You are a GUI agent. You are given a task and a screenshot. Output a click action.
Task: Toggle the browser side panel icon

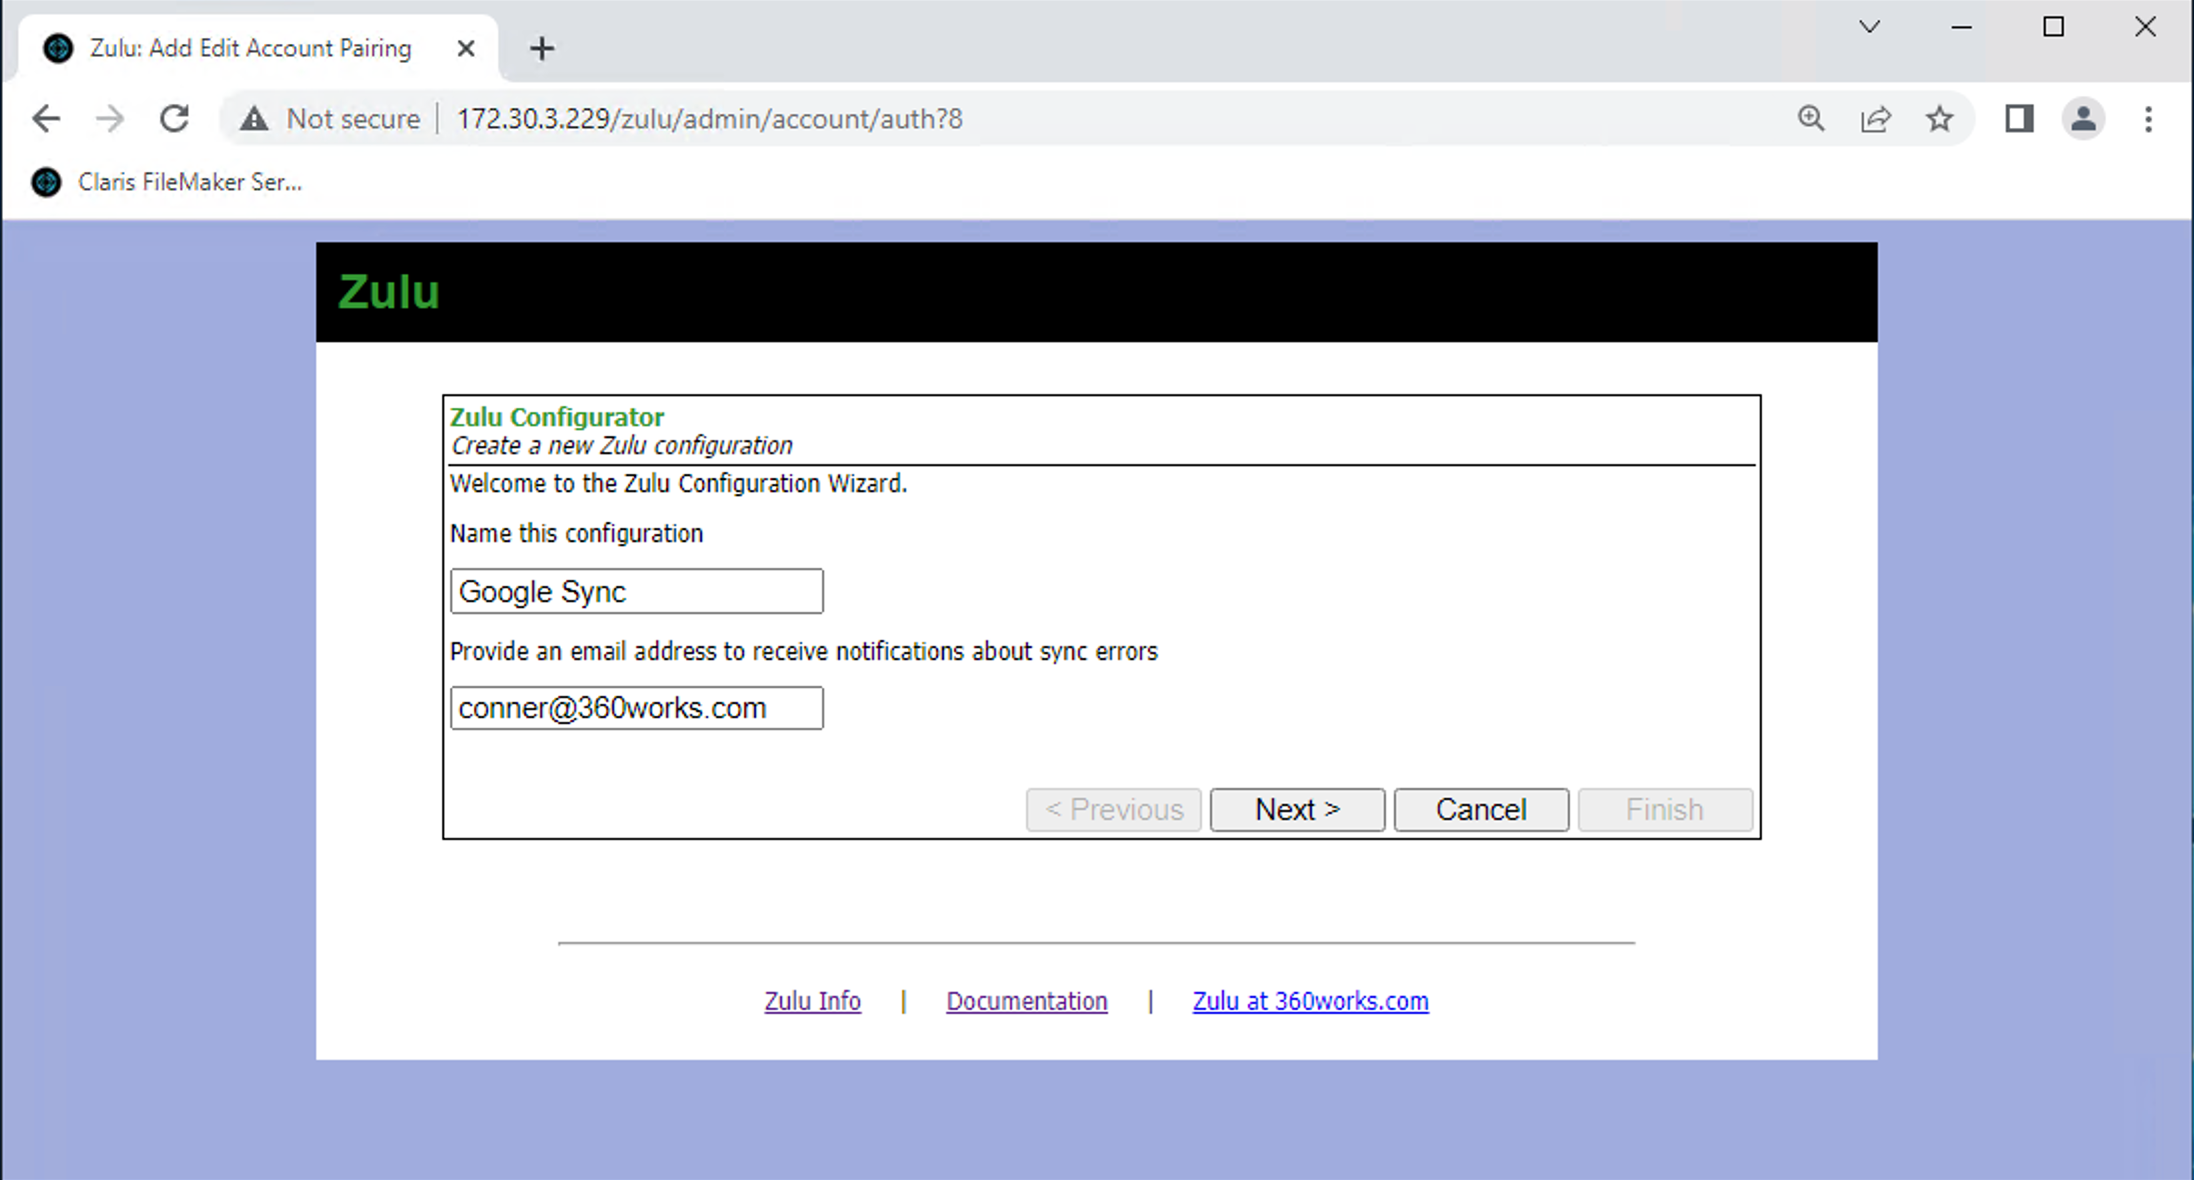click(x=2019, y=119)
